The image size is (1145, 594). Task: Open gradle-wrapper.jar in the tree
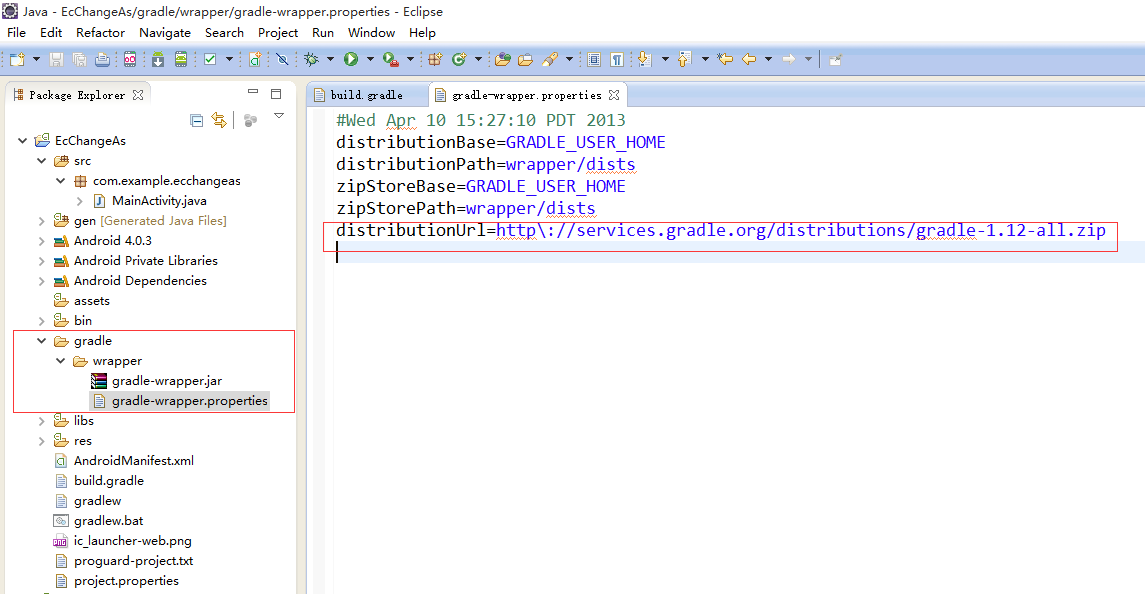pyautogui.click(x=166, y=381)
